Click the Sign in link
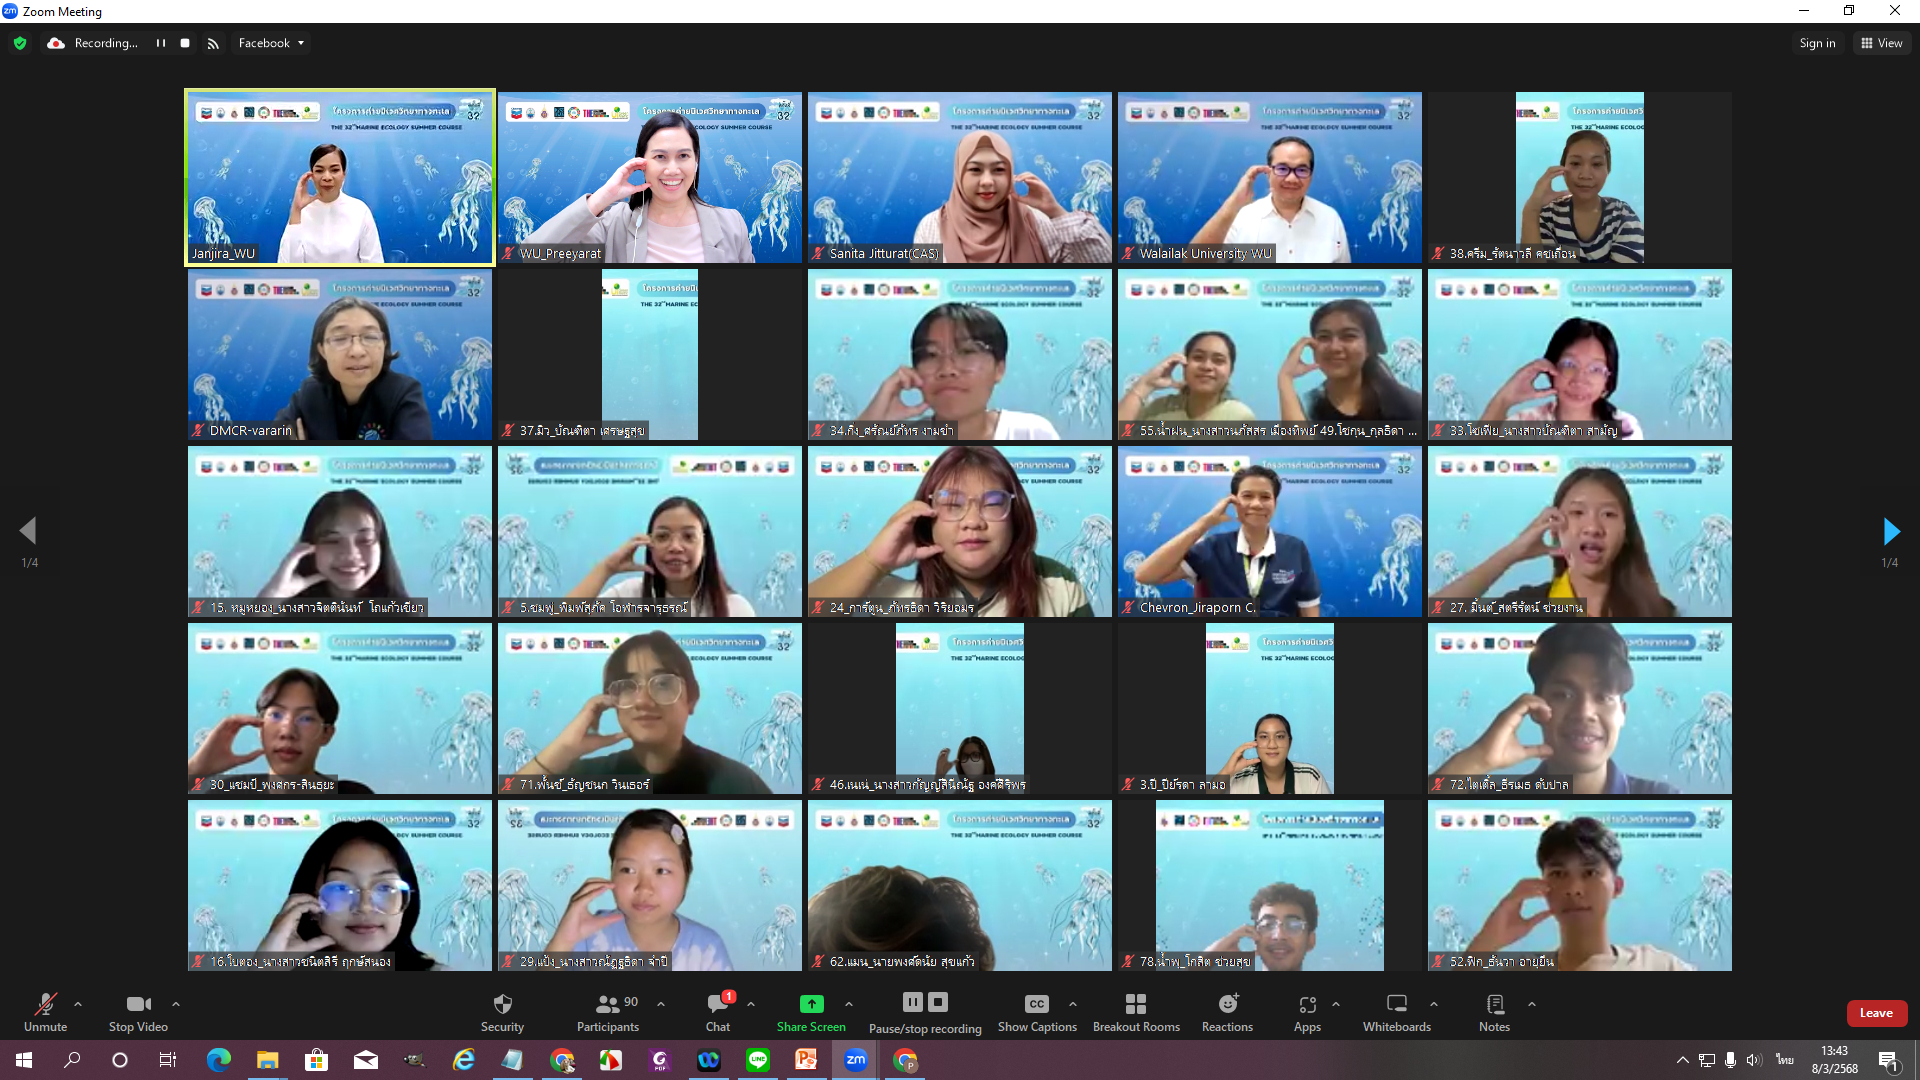The width and height of the screenshot is (1920, 1080). click(x=1817, y=43)
